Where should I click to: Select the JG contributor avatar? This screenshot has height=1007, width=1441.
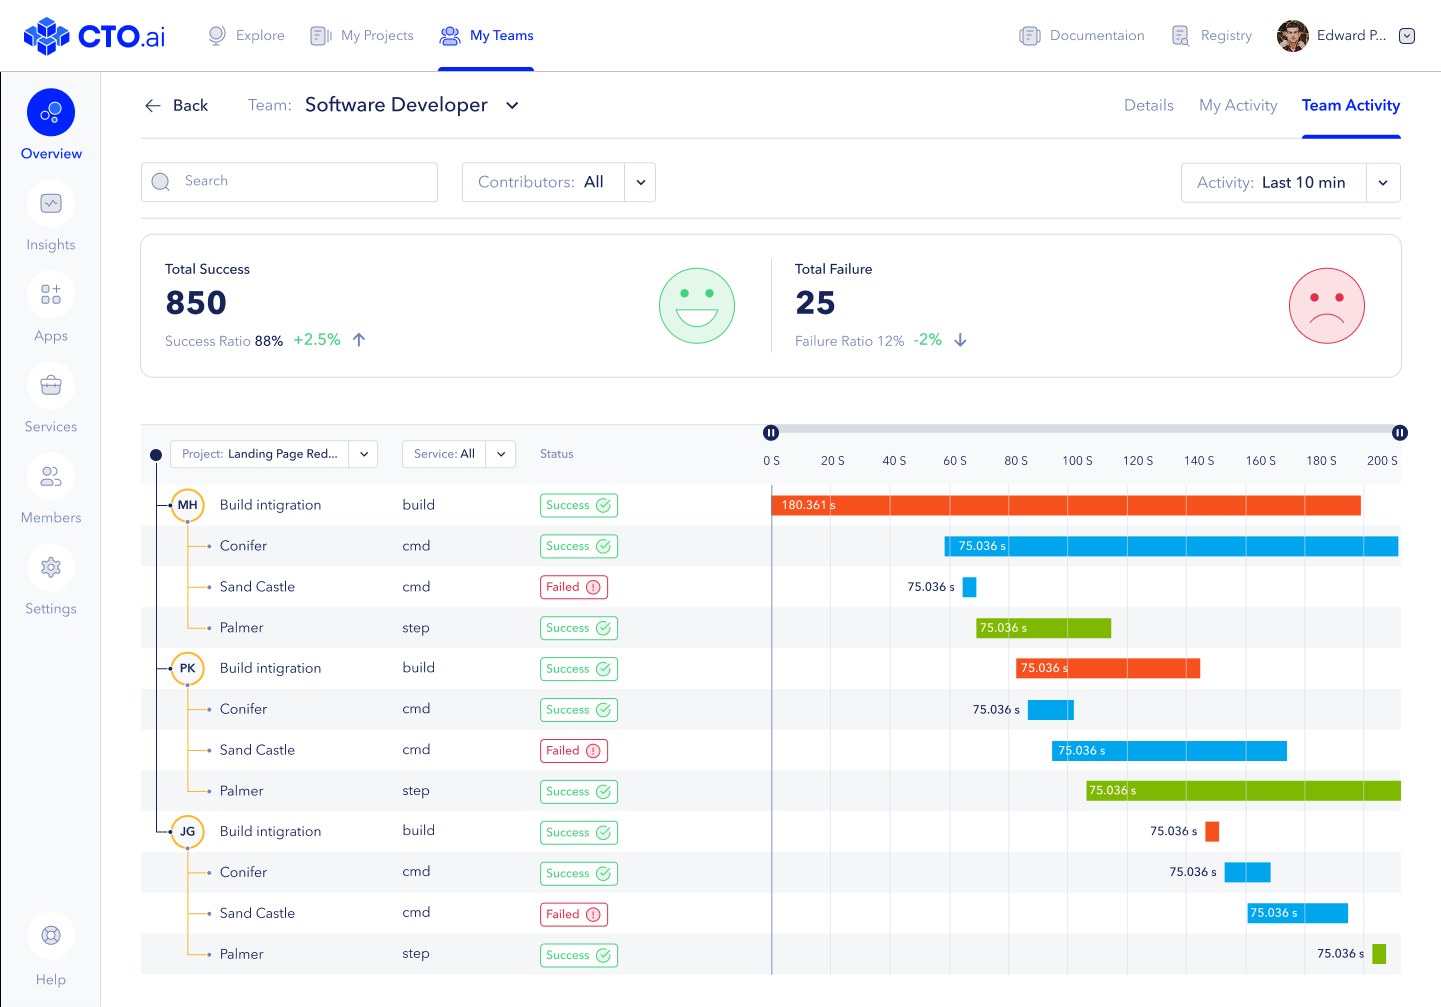point(188,831)
